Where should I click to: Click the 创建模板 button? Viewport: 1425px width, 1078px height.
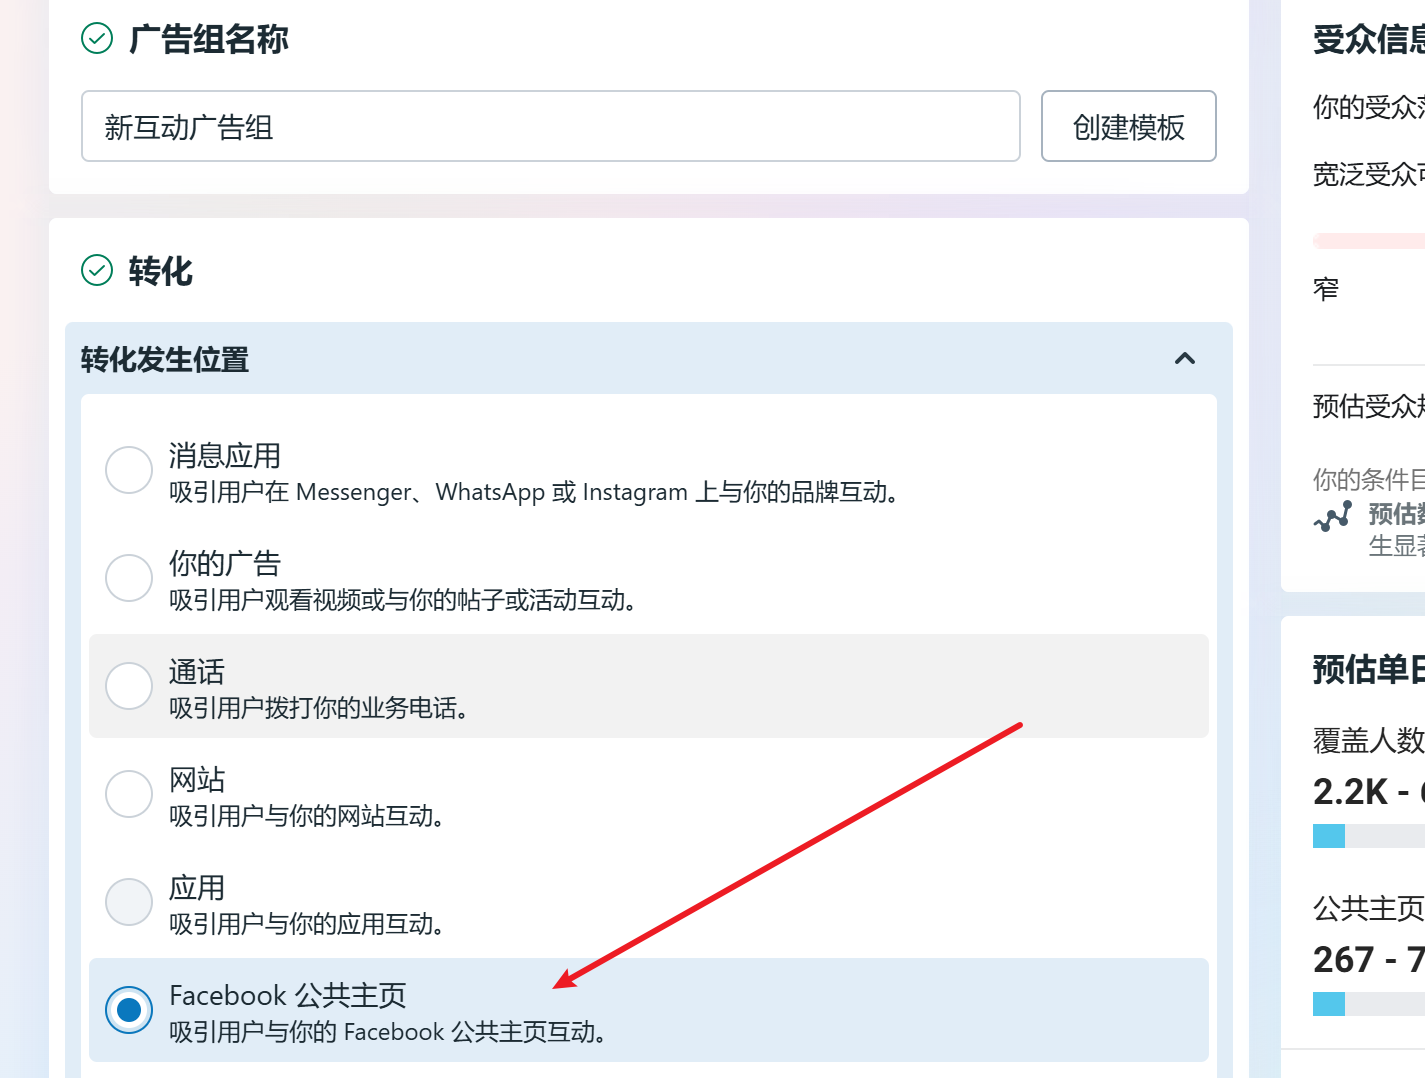(1128, 126)
